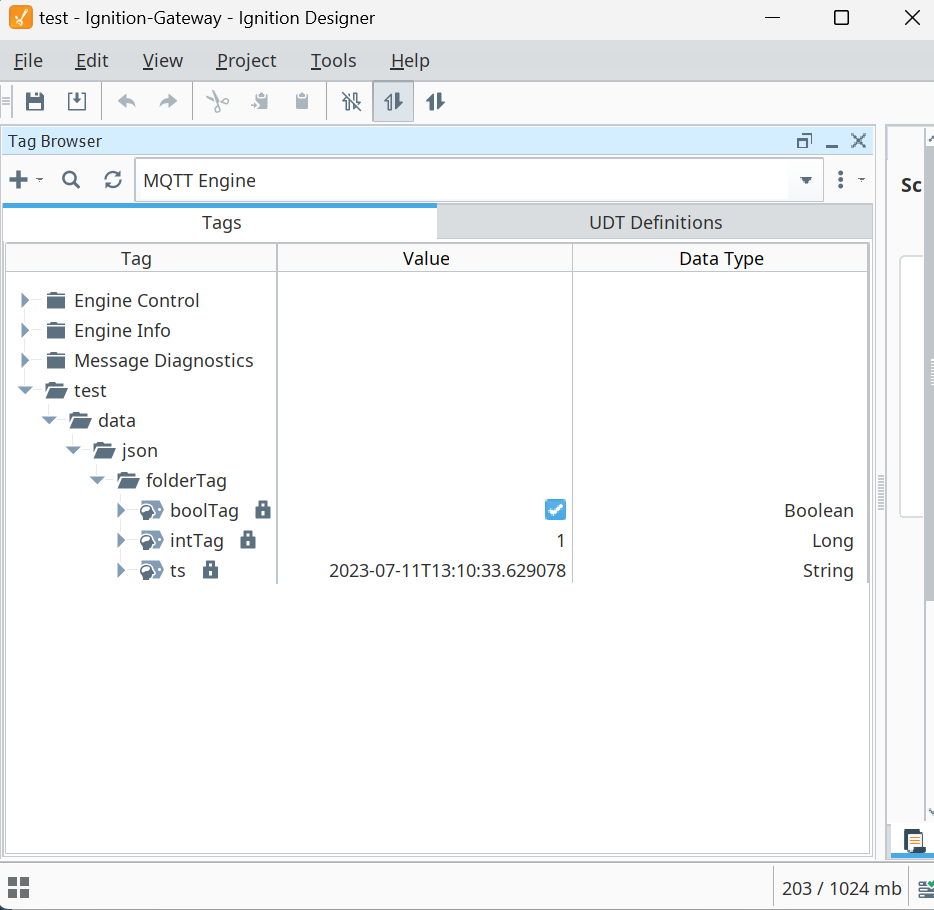934x910 pixels.
Task: Expand the ts tag properties
Action: [121, 570]
